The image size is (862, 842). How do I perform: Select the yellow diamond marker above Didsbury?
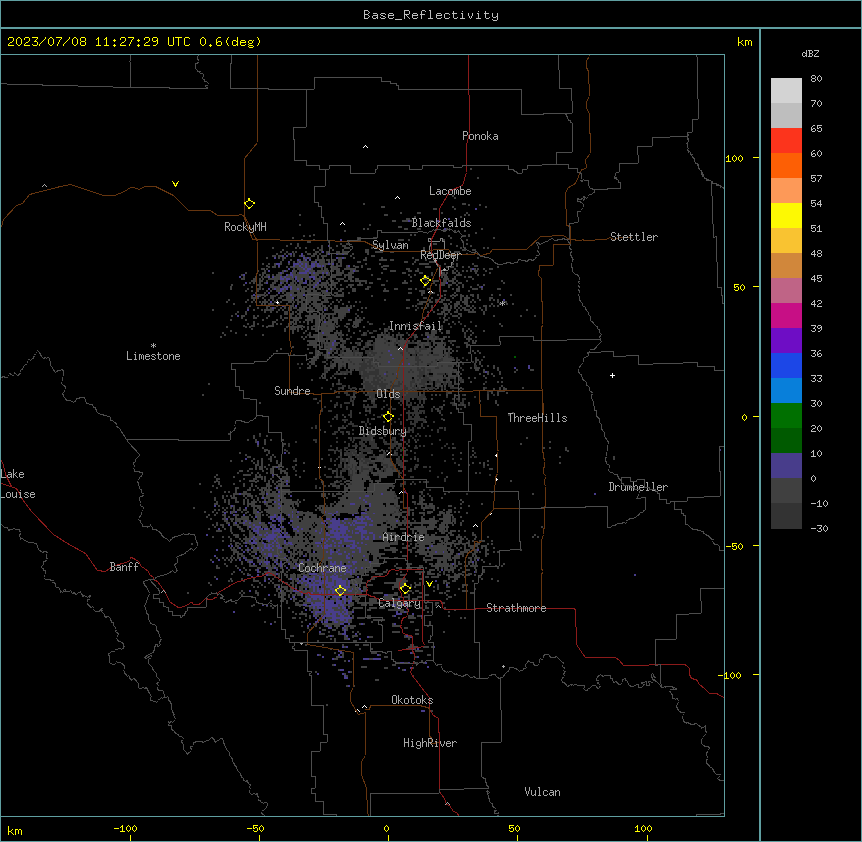(x=388, y=417)
